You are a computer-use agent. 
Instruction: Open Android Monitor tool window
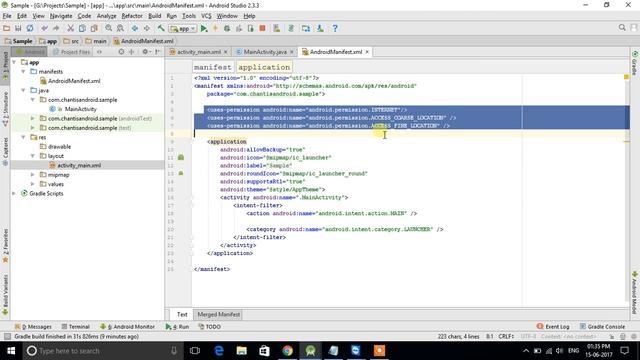[127, 327]
